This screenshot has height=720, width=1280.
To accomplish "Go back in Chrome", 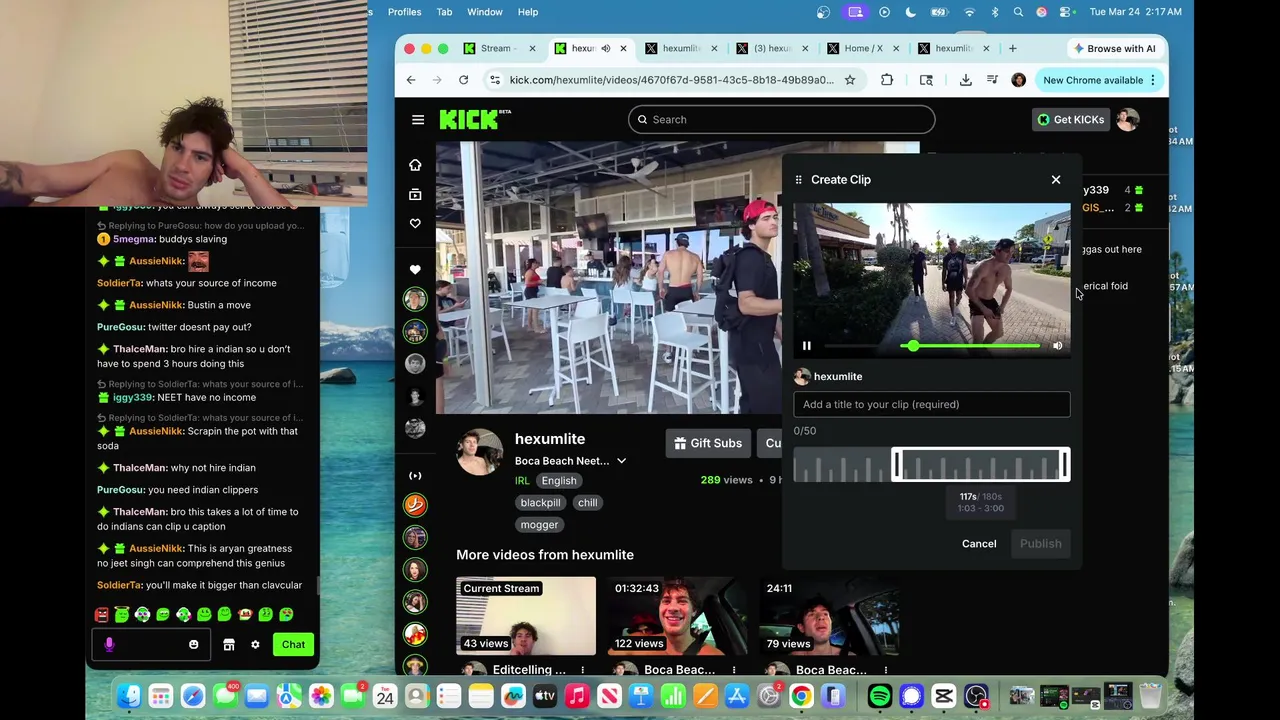I will click(411, 80).
